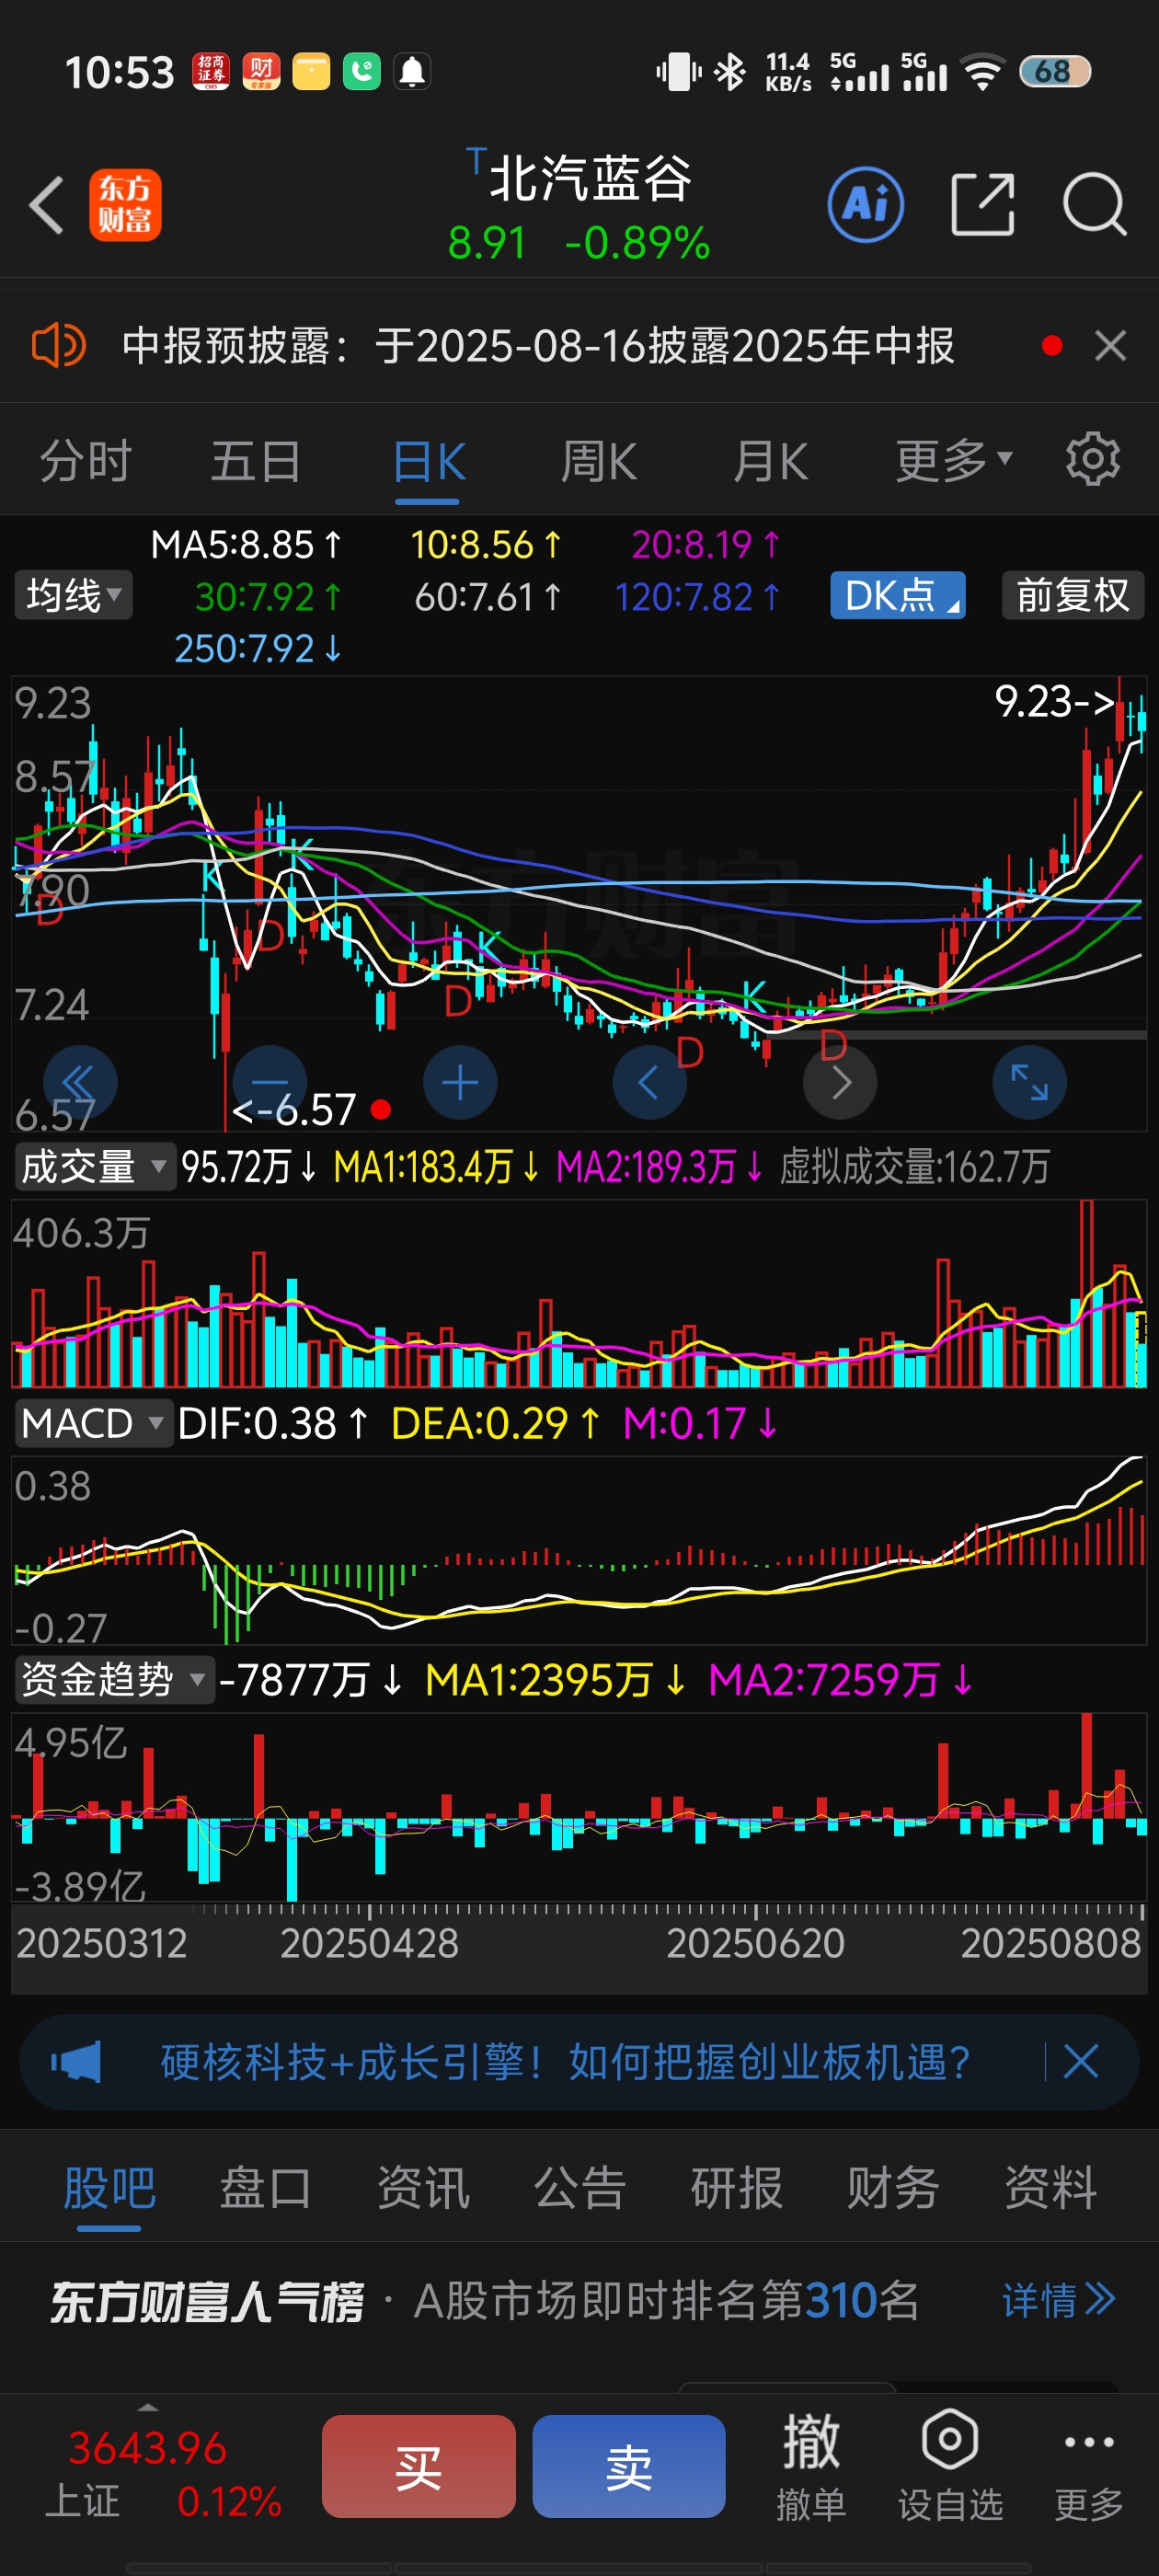The image size is (1159, 2576).
Task: Open the 资金趋势 indicator dropdown
Action: click(x=114, y=1679)
